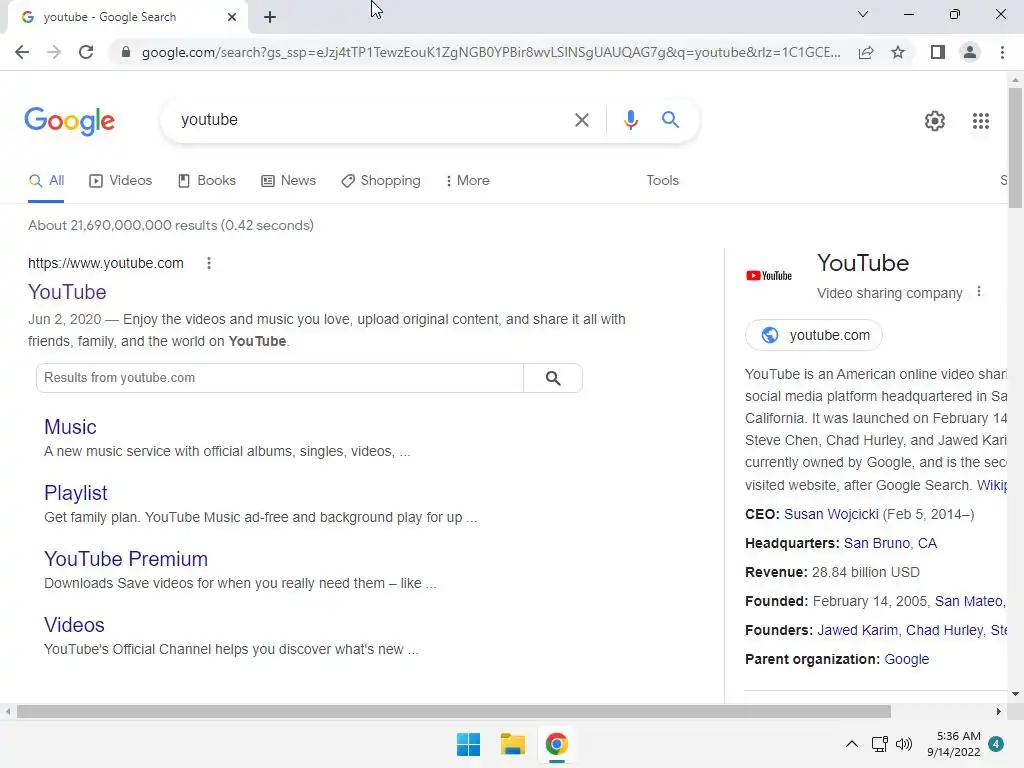Open San Bruno, CA headquarters link
Viewport: 1024px width, 768px height.
(x=890, y=543)
